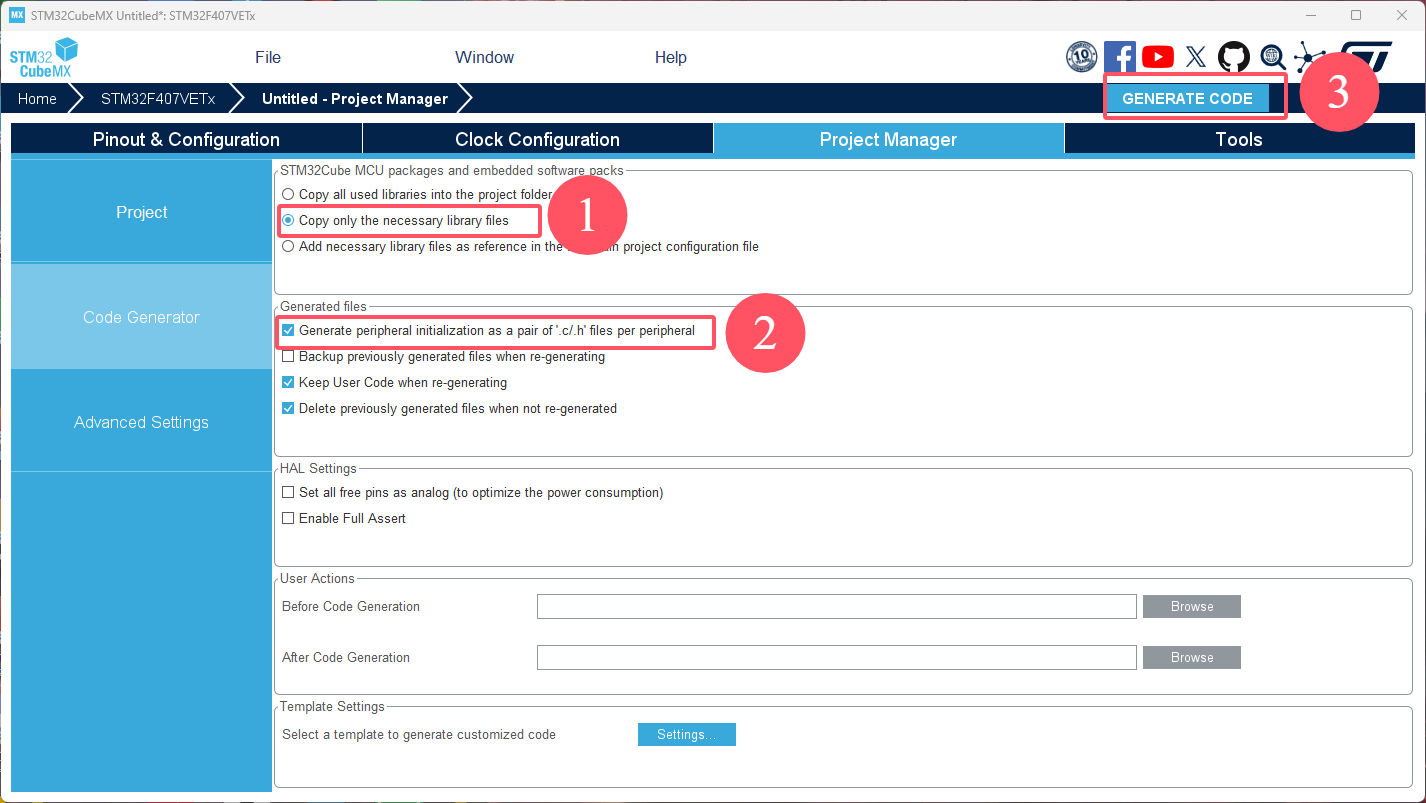Click the MX app icon in title bar

[17, 15]
